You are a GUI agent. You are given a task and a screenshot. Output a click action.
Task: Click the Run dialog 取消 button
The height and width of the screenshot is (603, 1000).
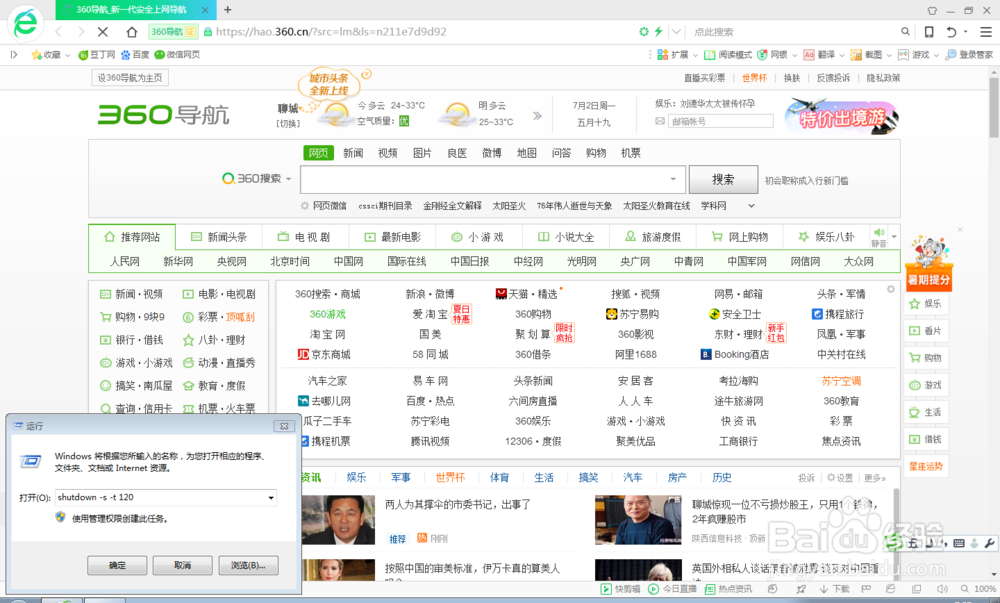click(182, 565)
